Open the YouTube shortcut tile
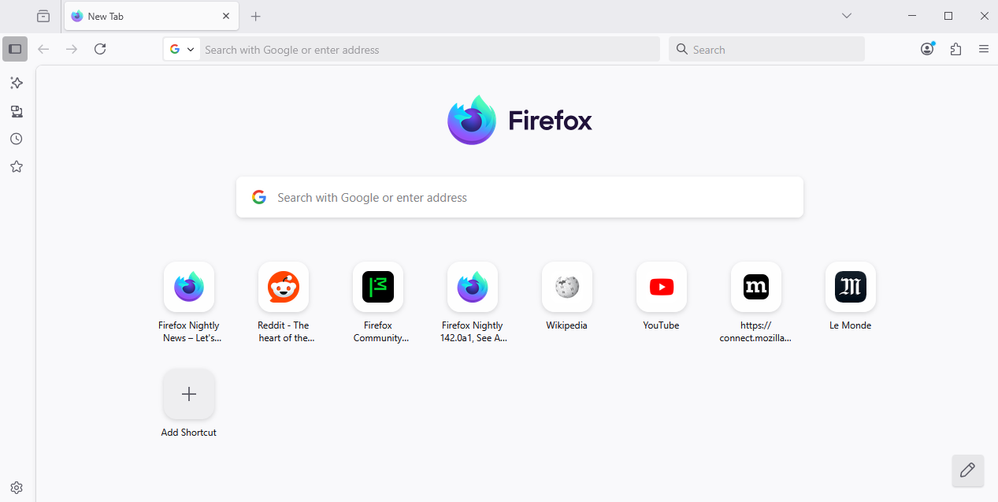This screenshot has height=502, width=998. (661, 287)
